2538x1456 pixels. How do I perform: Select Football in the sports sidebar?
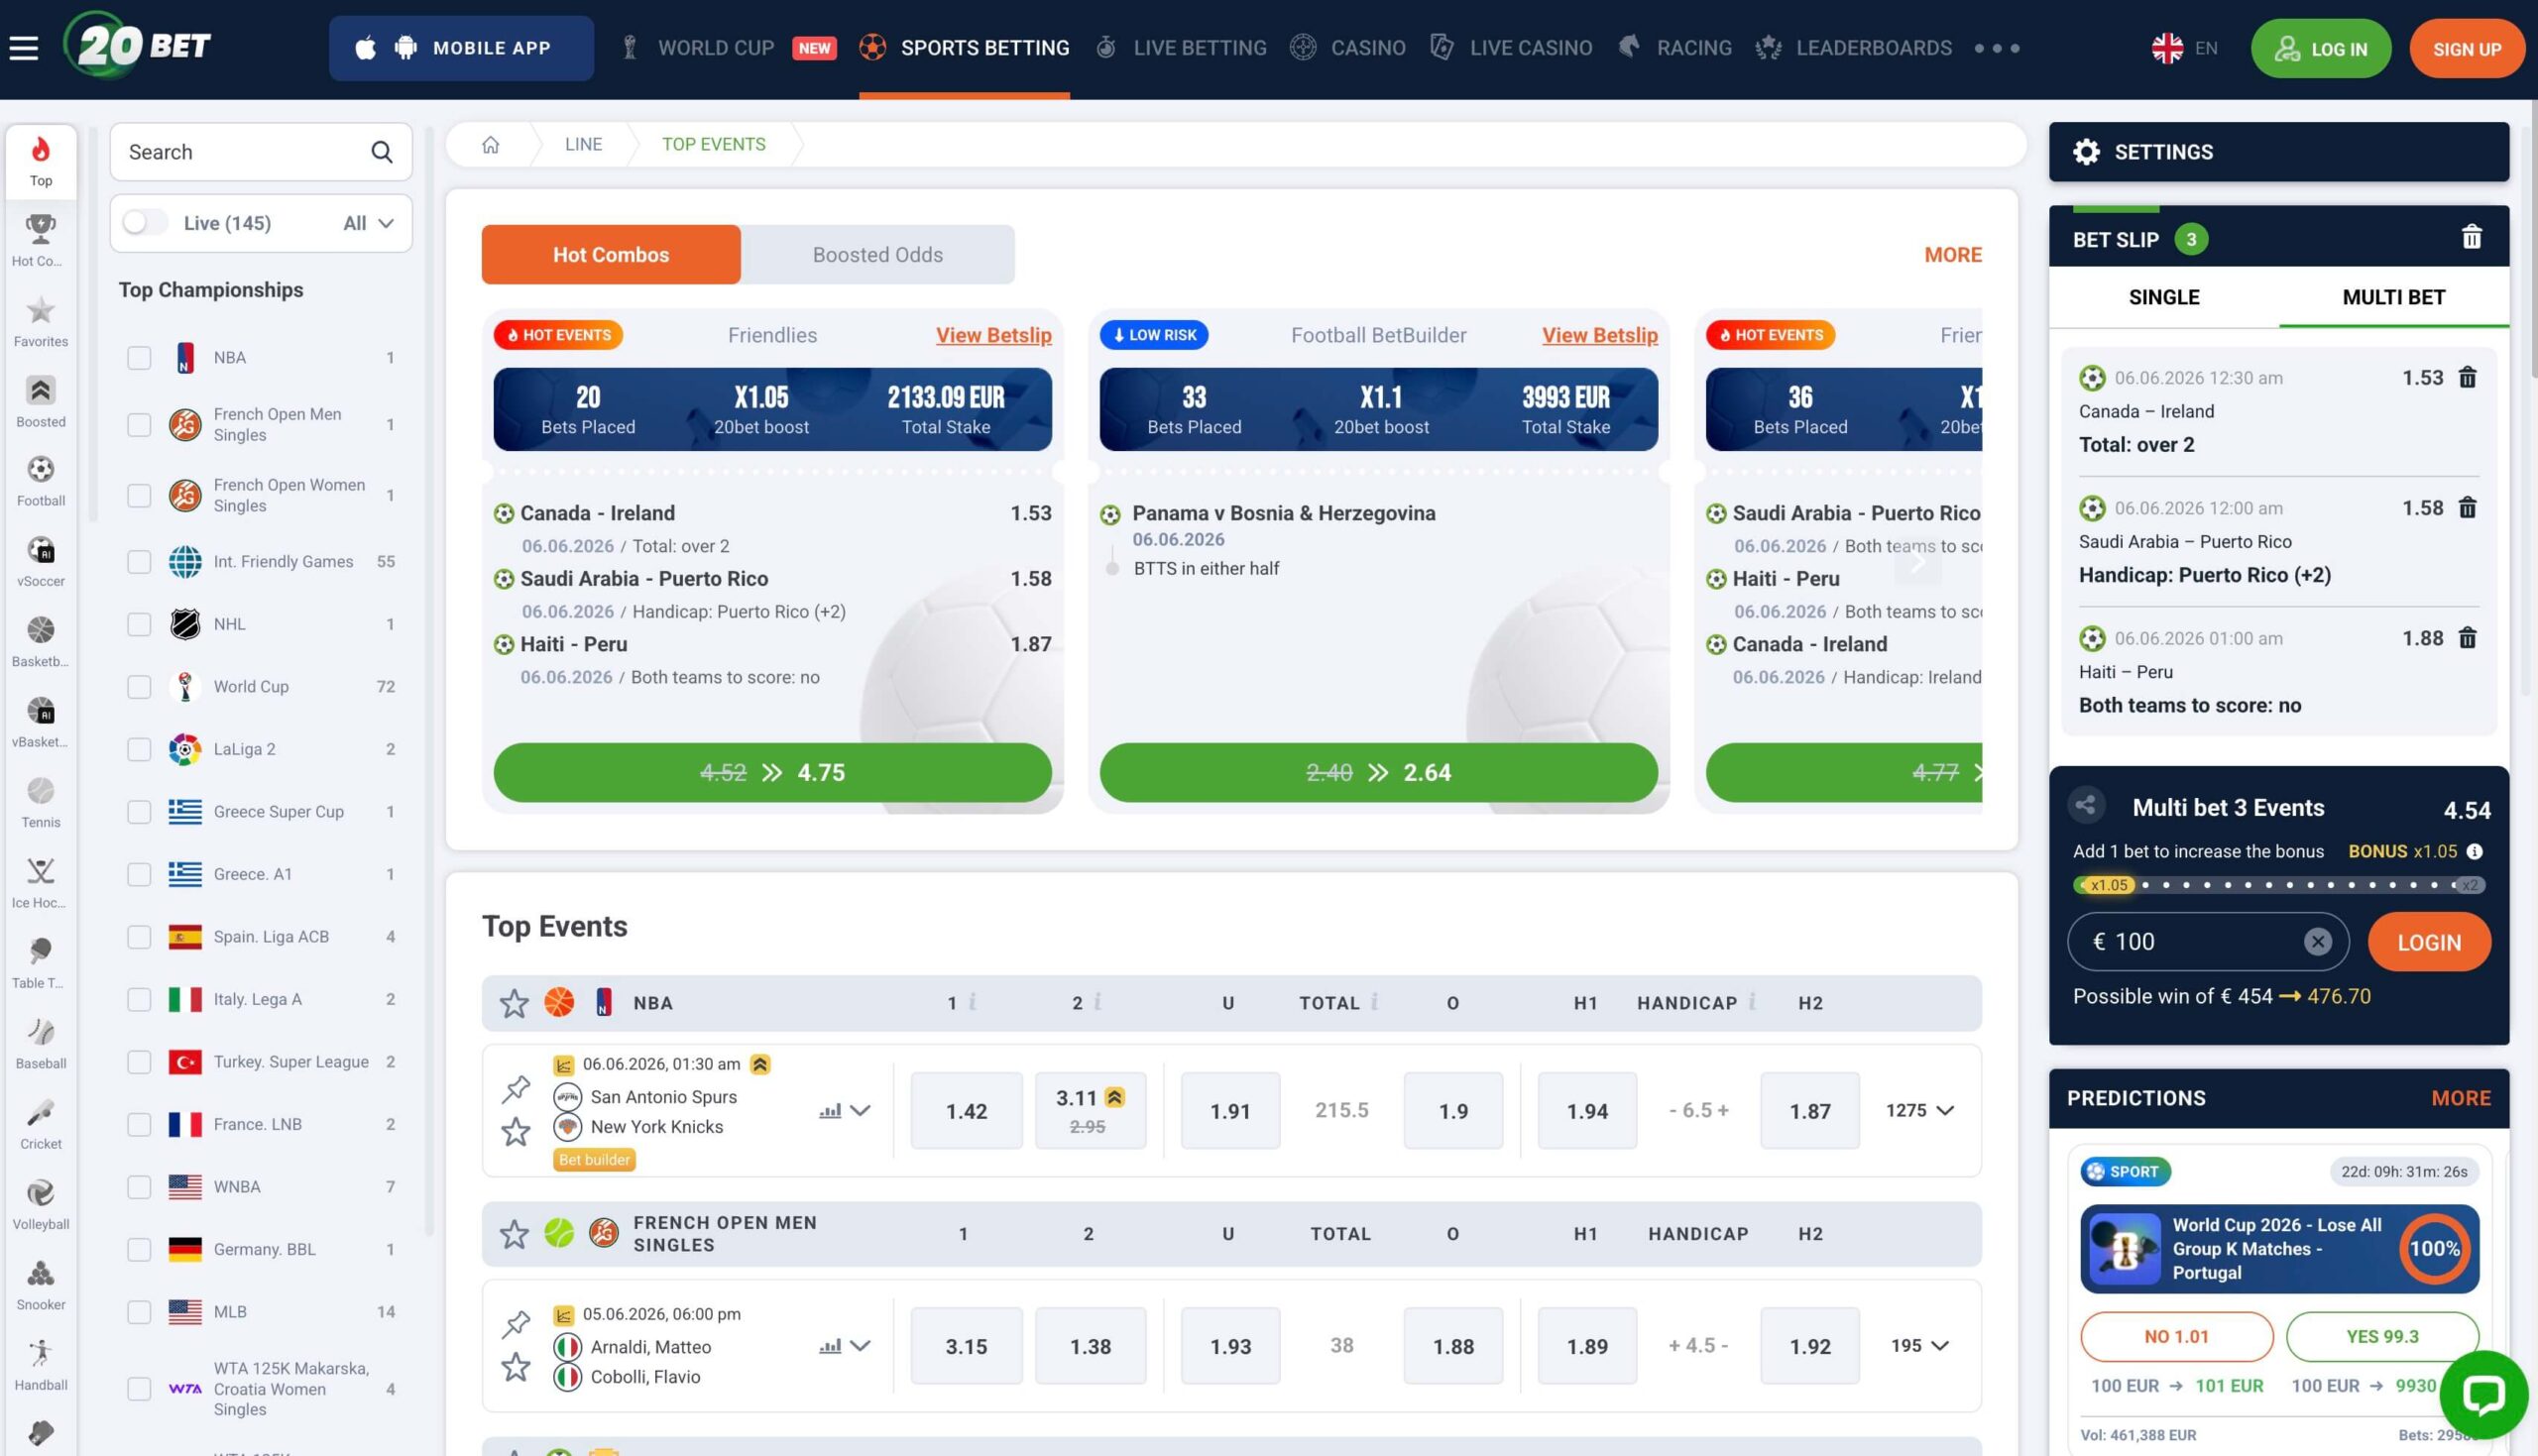point(41,481)
